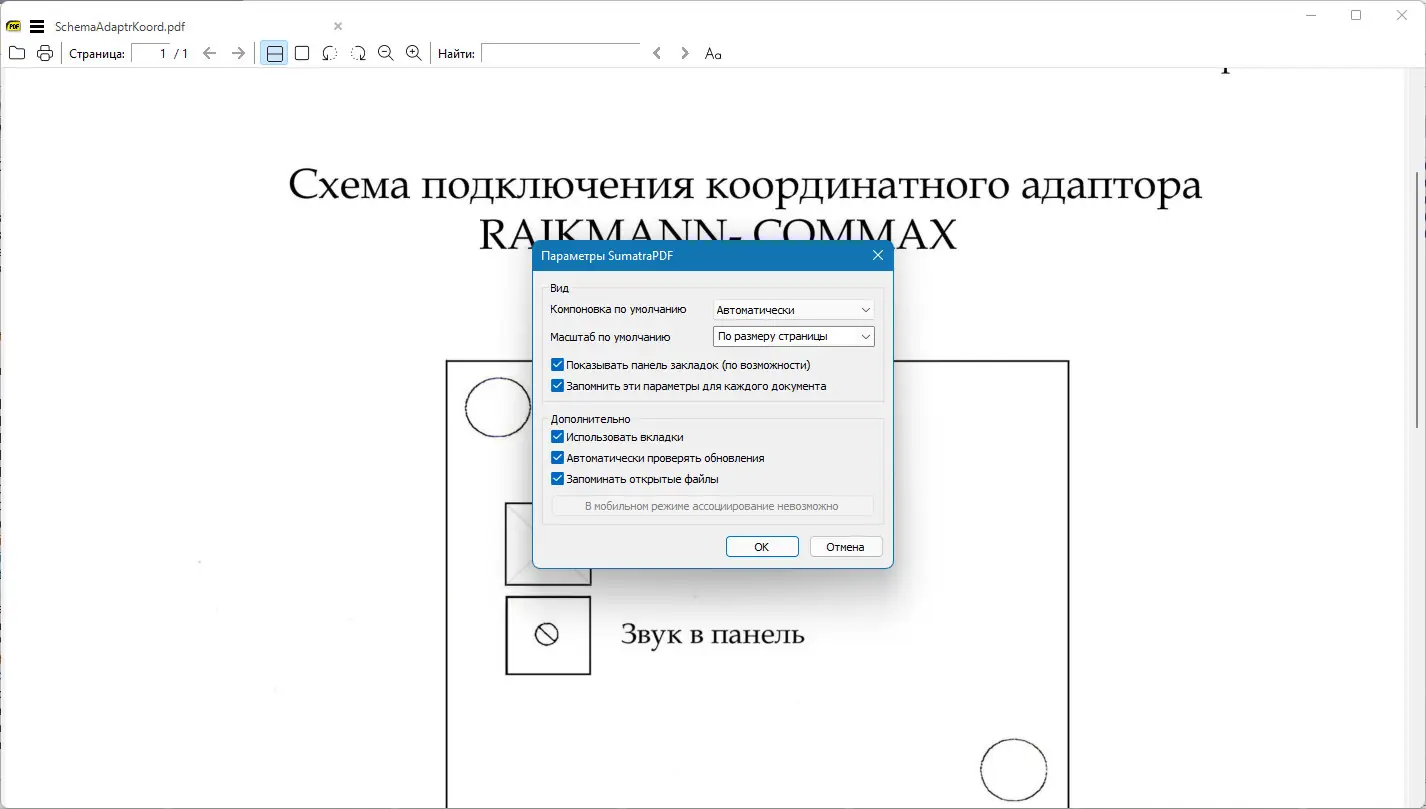
Task: Find the next search match
Action: pyautogui.click(x=685, y=53)
